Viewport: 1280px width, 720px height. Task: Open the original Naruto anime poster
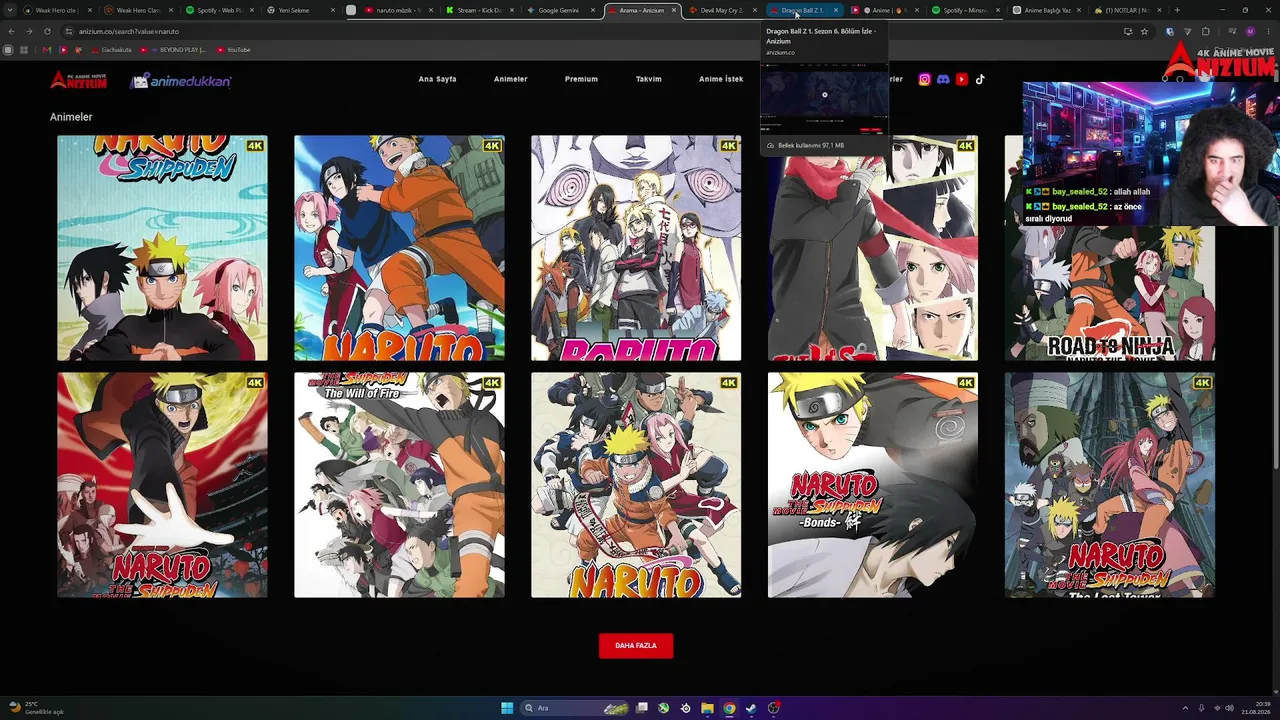tap(399, 248)
